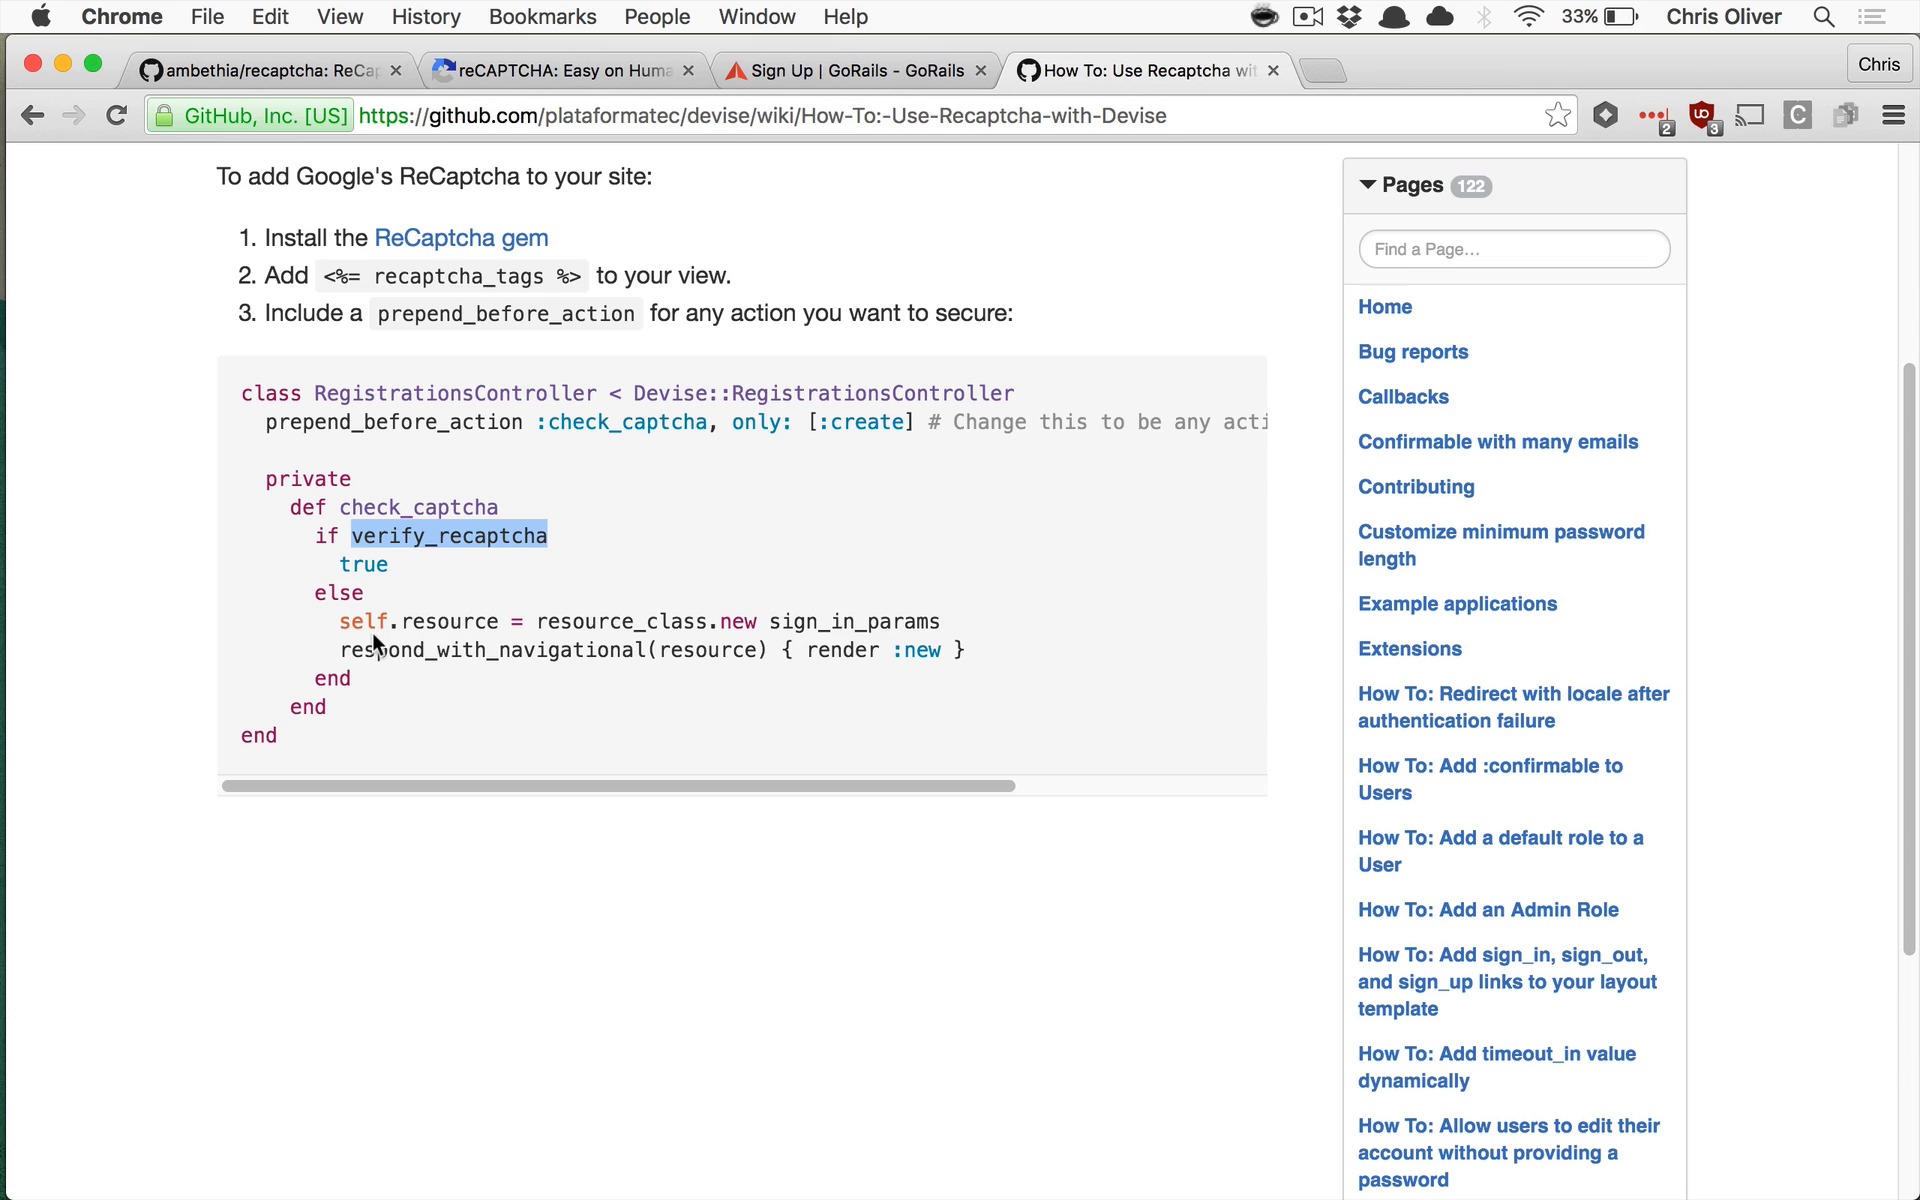Click the Find a Page search field
The image size is (1920, 1200).
[1514, 249]
